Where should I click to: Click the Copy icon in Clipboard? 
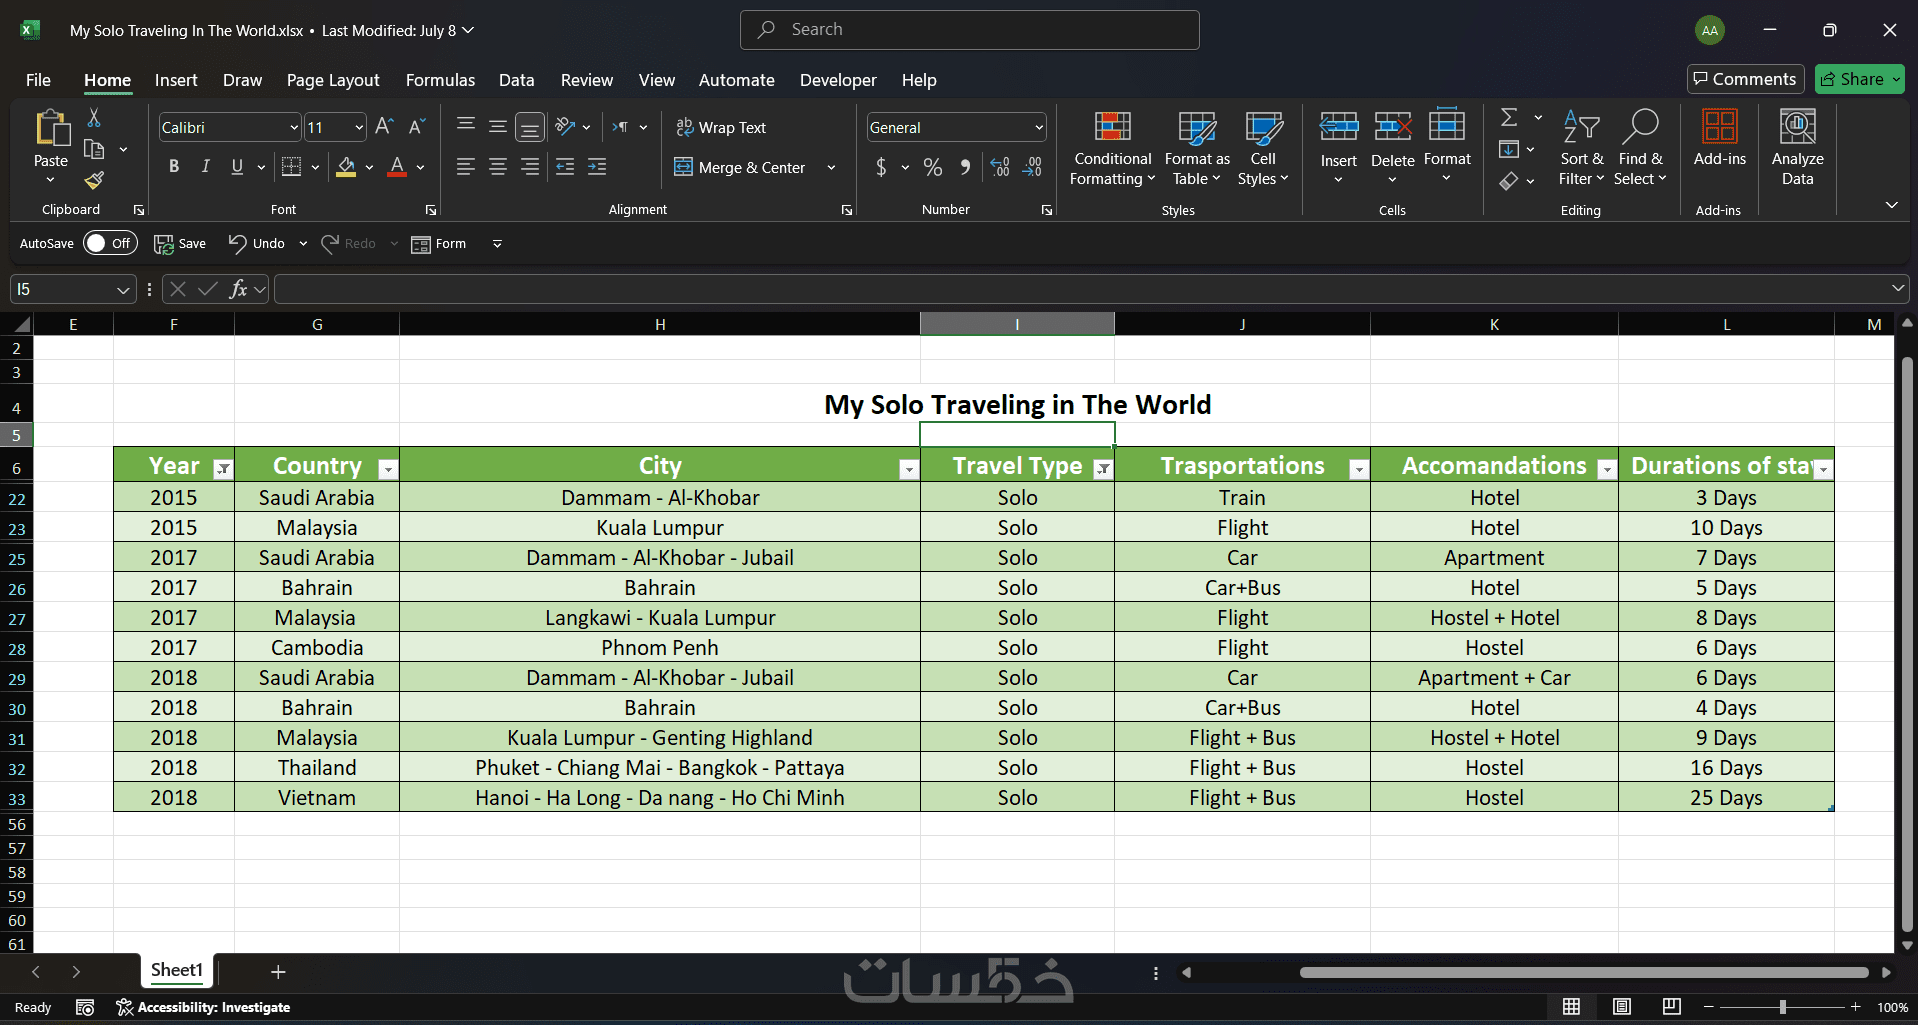coord(94,150)
